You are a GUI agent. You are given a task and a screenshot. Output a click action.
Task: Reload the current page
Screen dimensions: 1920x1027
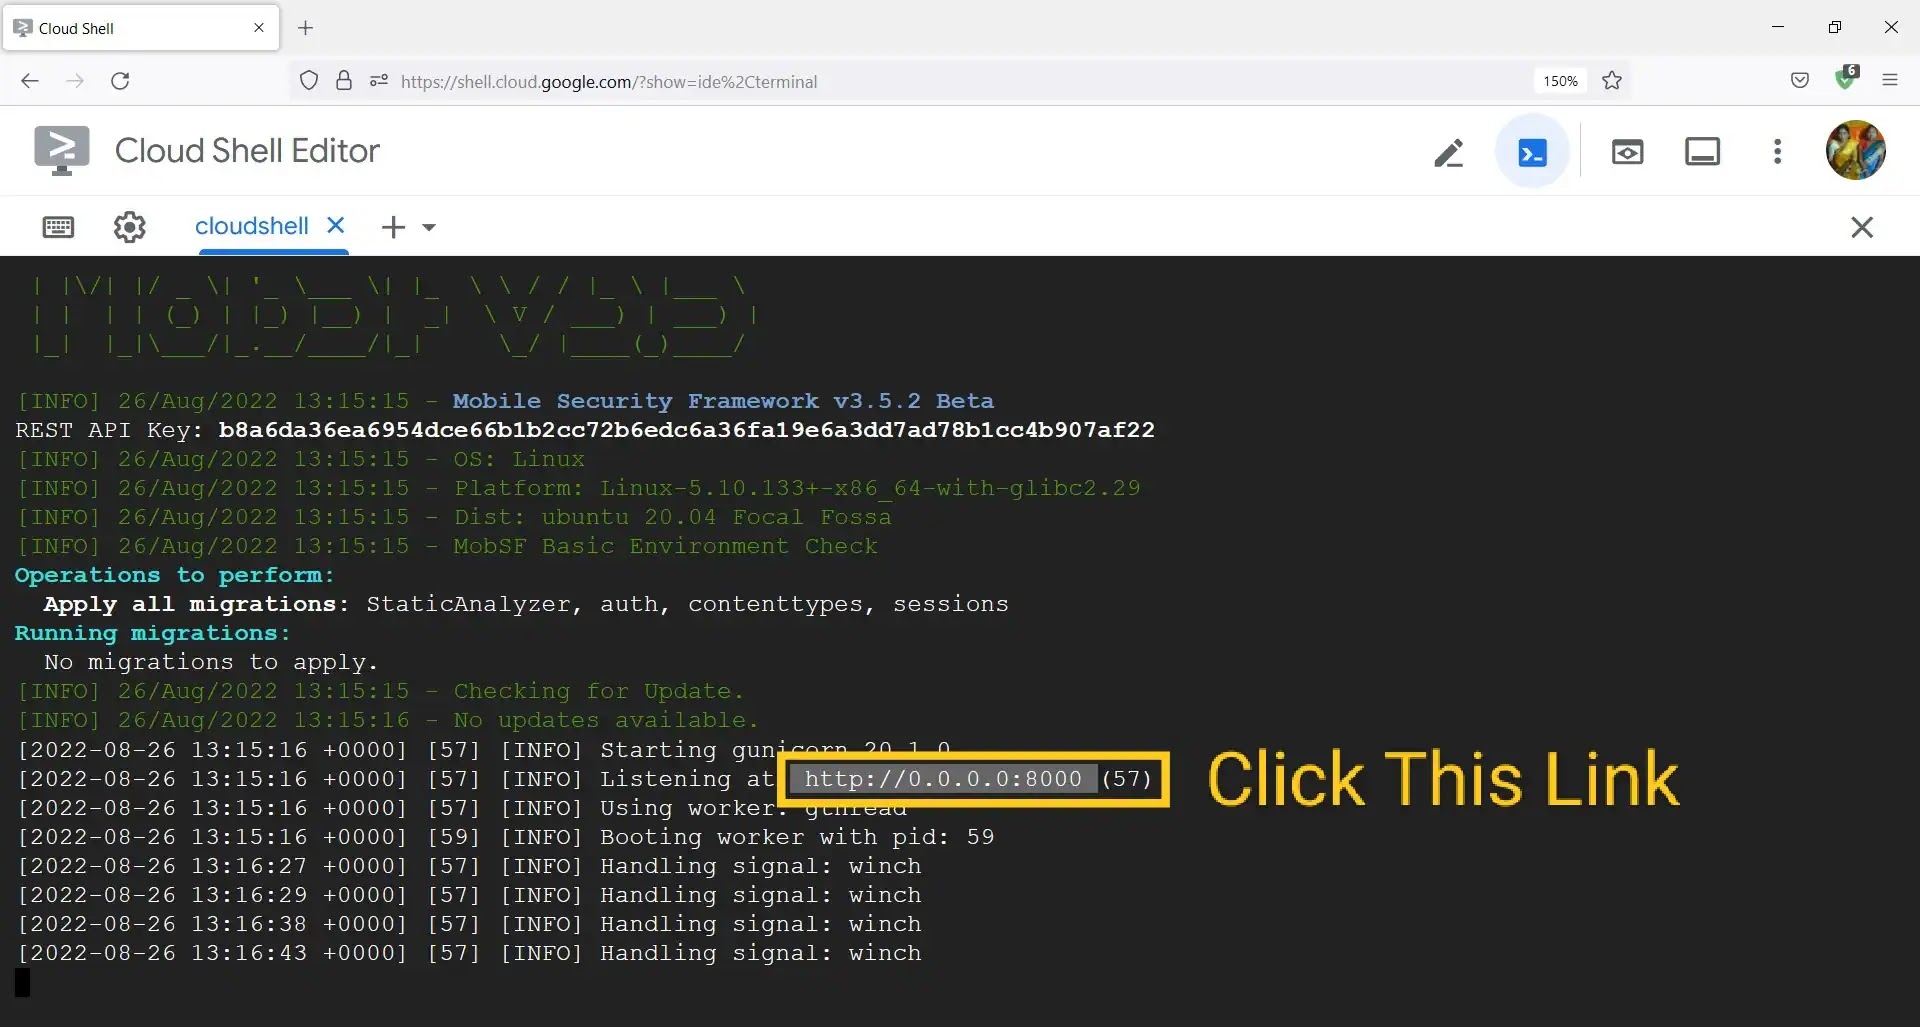pos(120,81)
